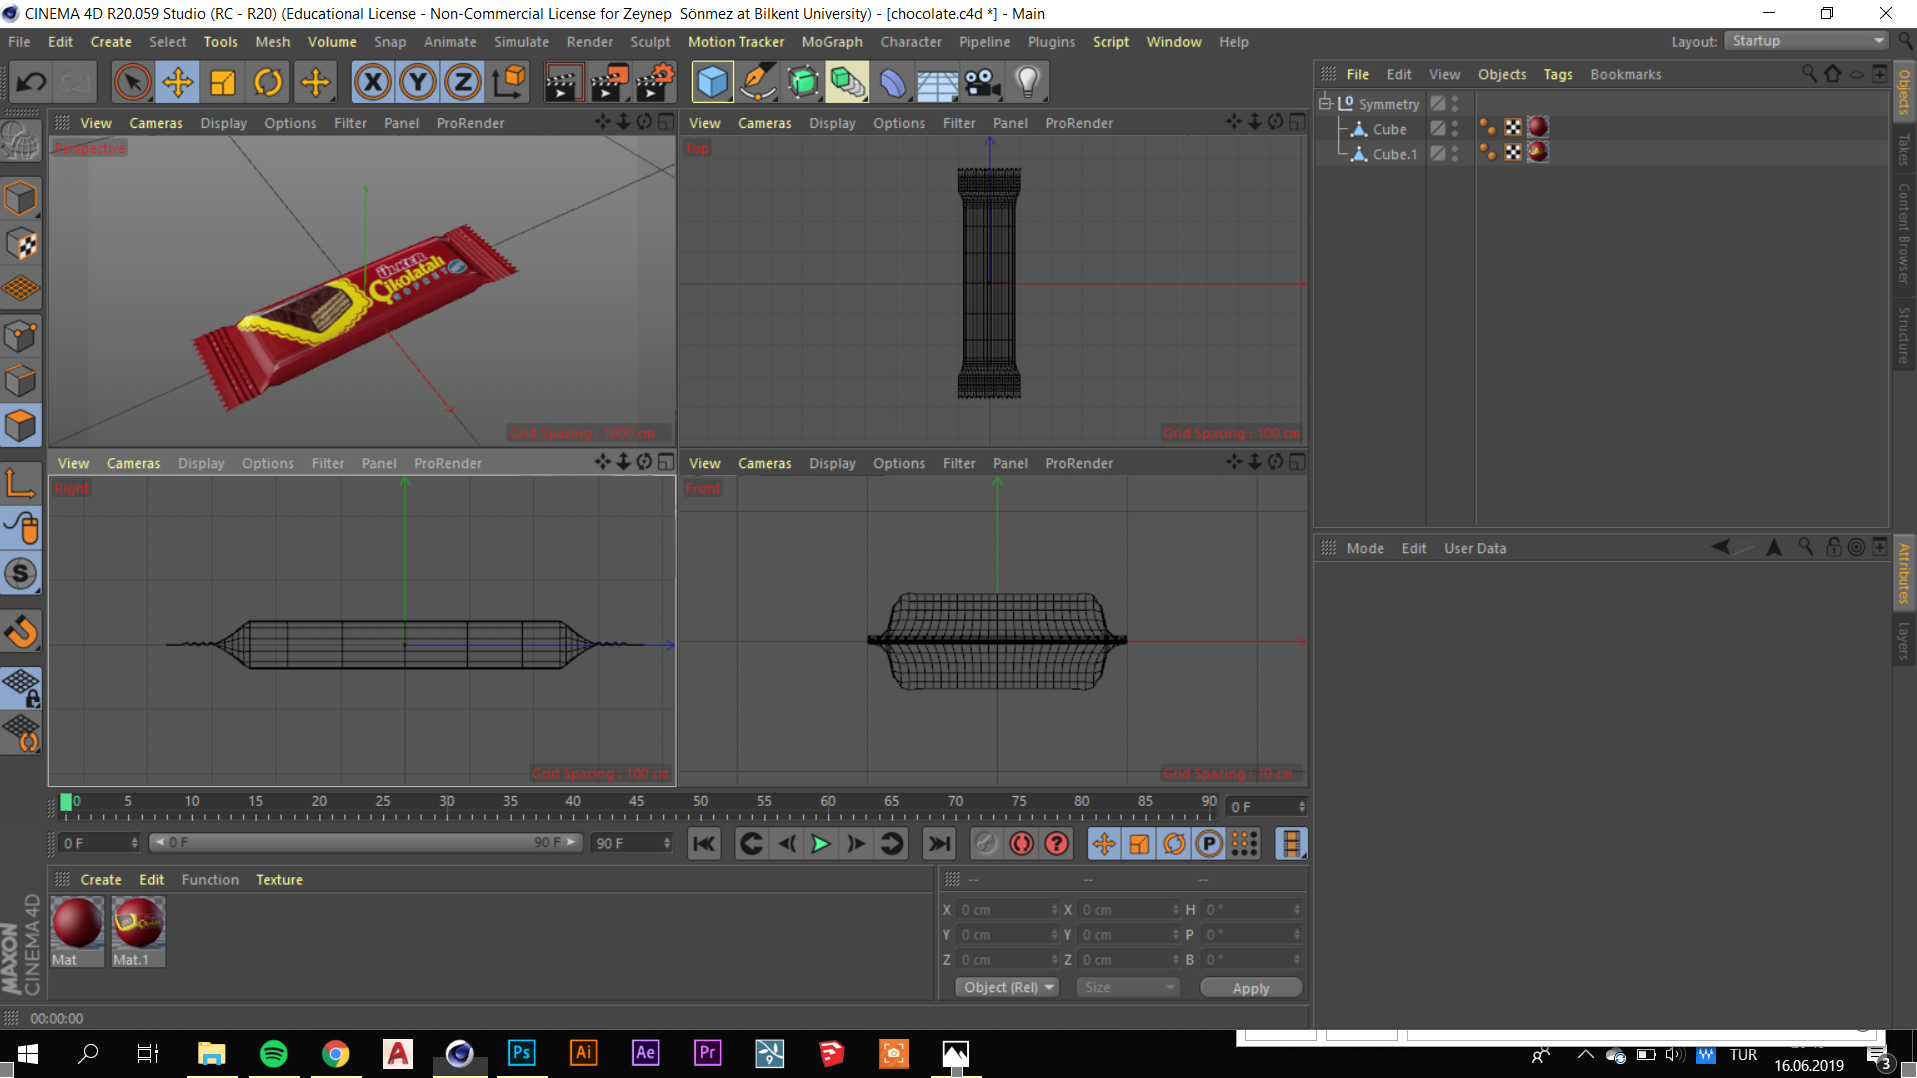The image size is (1917, 1078).
Task: Open Spotify from the taskbar
Action: click(x=273, y=1053)
